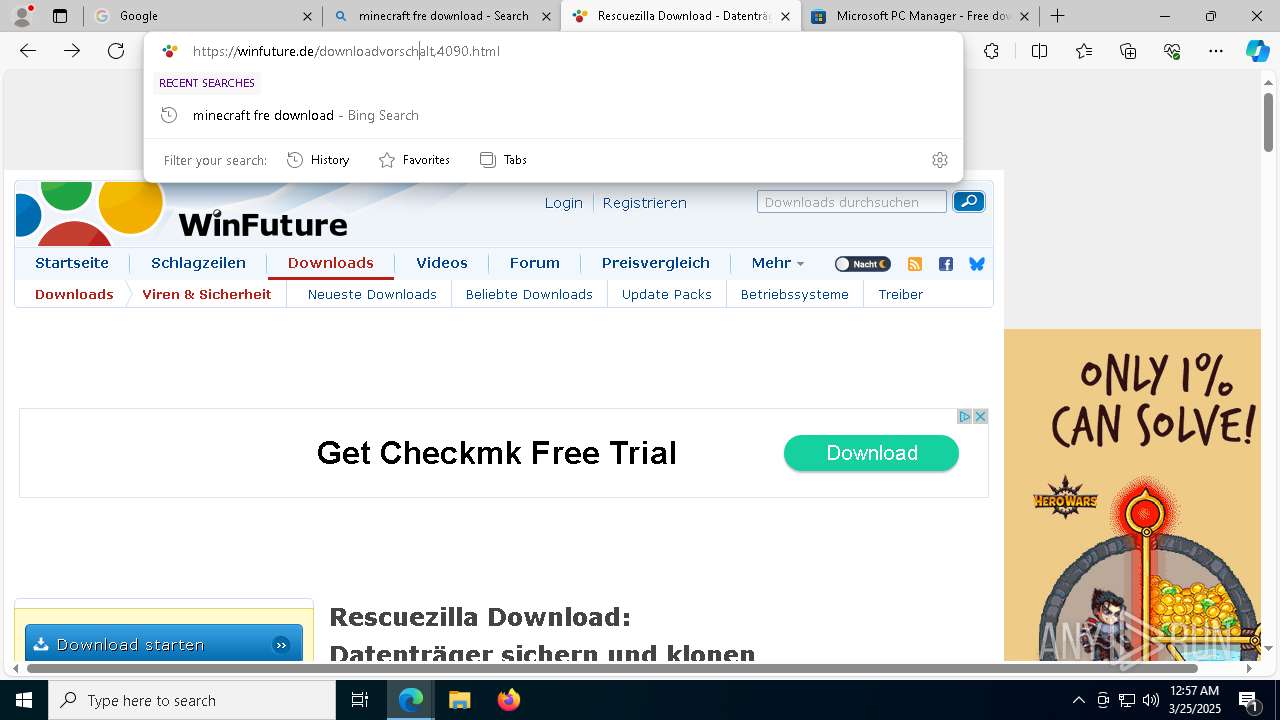Viewport: 1280px width, 720px height.
Task: Open the Registrieren link
Action: click(644, 202)
